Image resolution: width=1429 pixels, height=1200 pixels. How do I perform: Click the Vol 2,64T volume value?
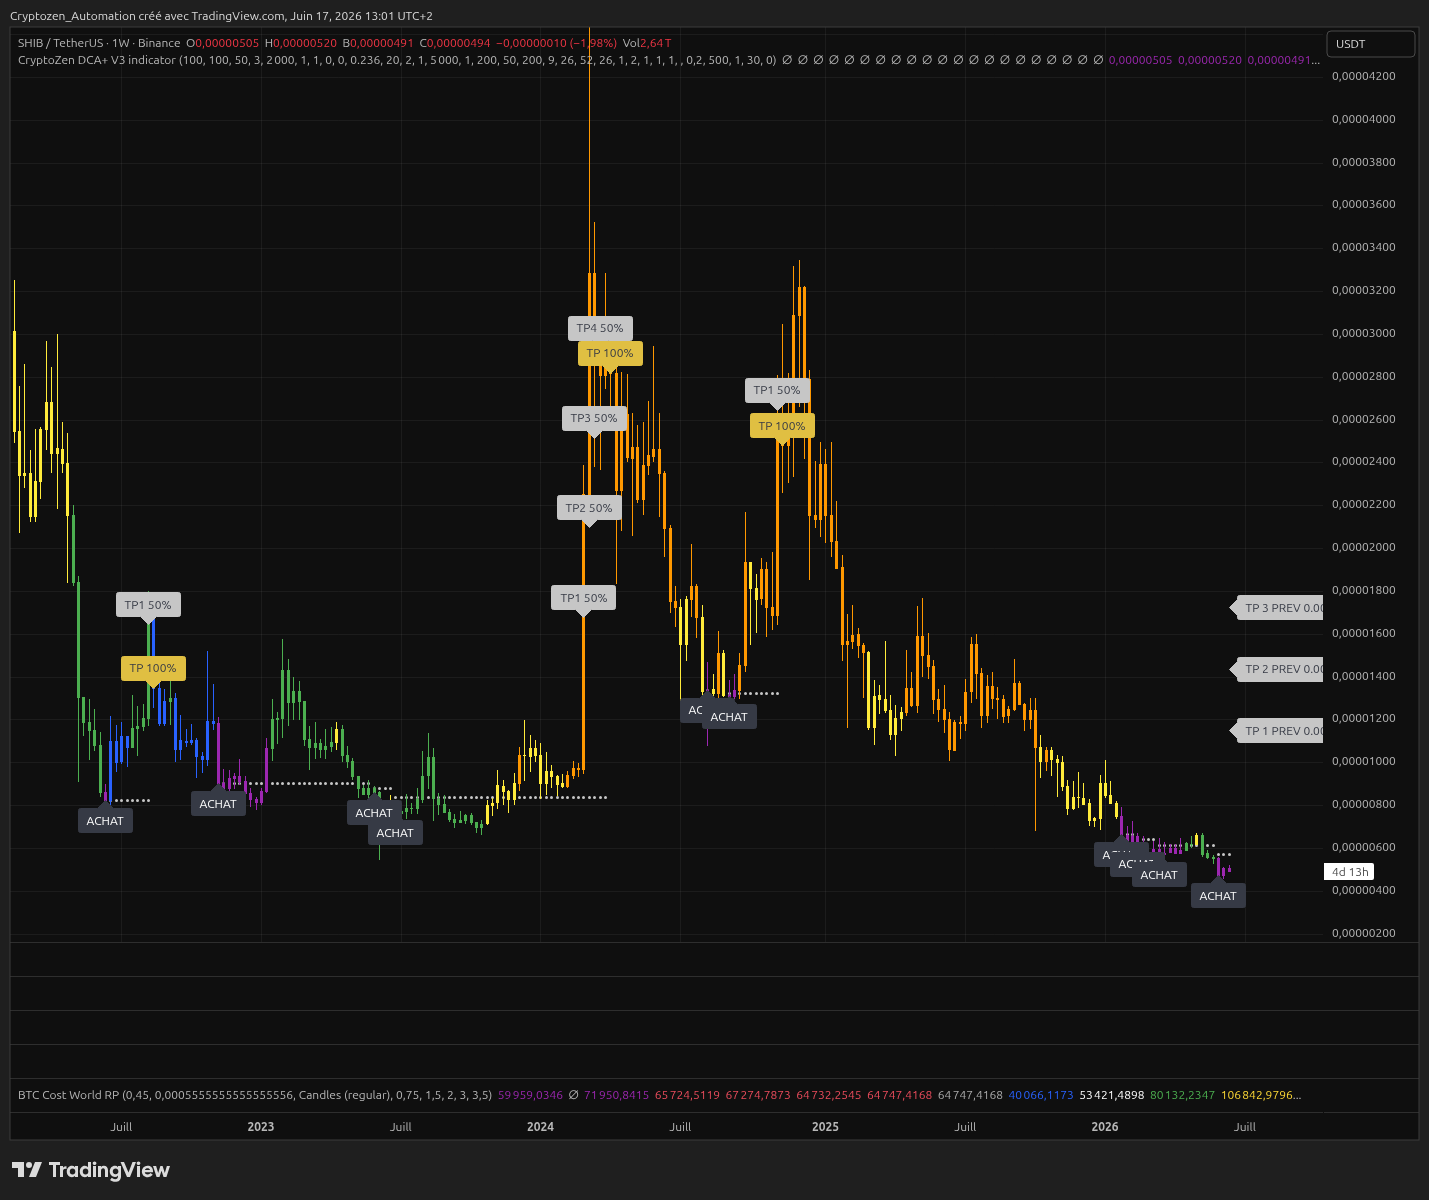[647, 43]
